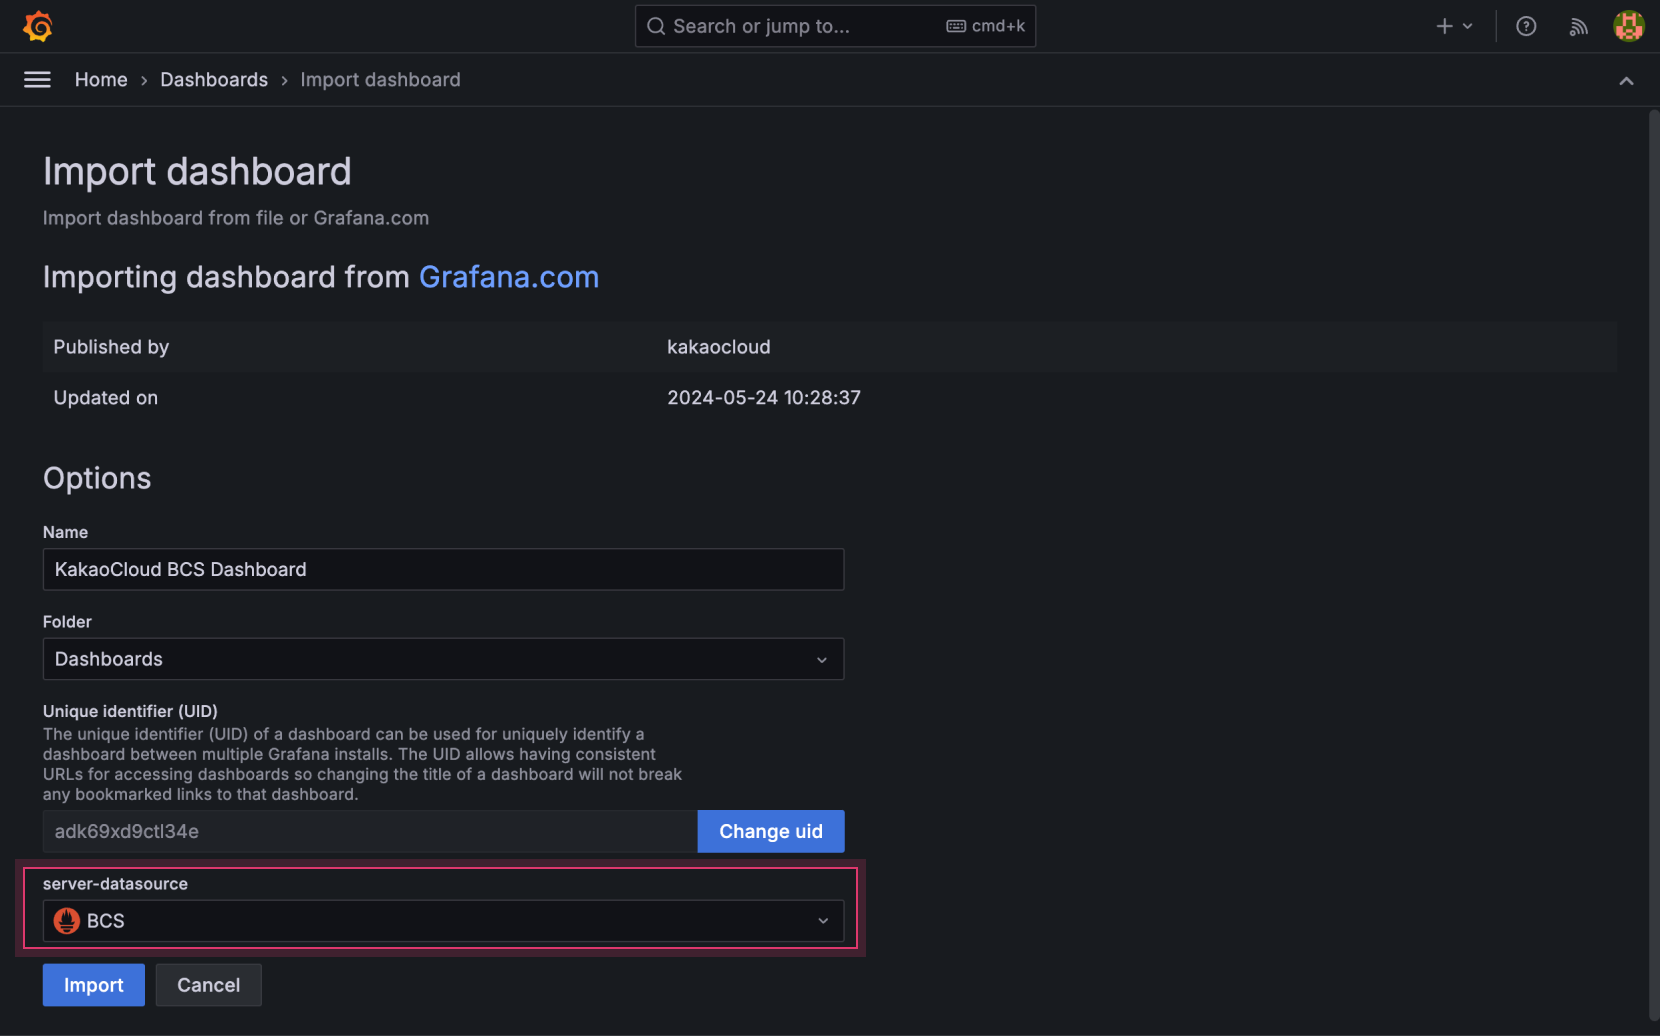Click the Cancel button
Viewport: 1660px width, 1036px height.
tap(209, 985)
